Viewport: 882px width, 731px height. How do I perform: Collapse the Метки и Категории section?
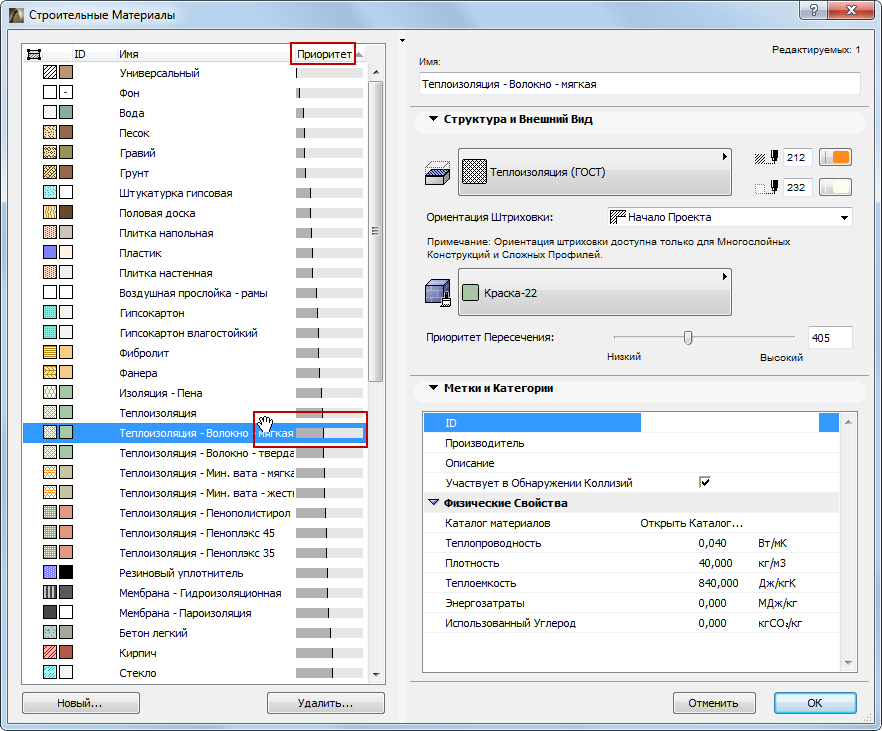[x=433, y=387]
